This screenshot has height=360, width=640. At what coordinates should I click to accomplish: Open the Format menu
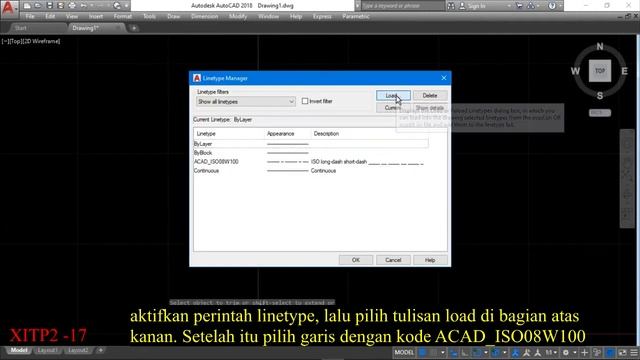click(122, 16)
